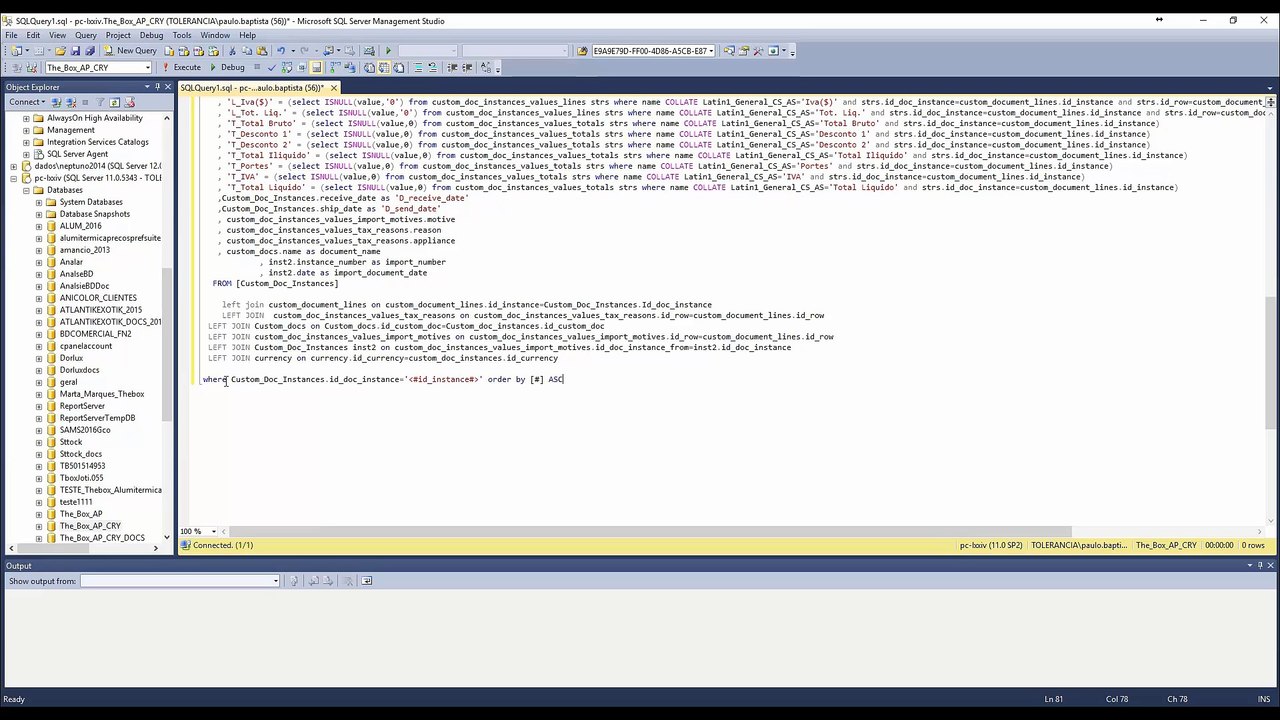Expand the Integration Services Catalogs node
The width and height of the screenshot is (1280, 720).
point(27,142)
